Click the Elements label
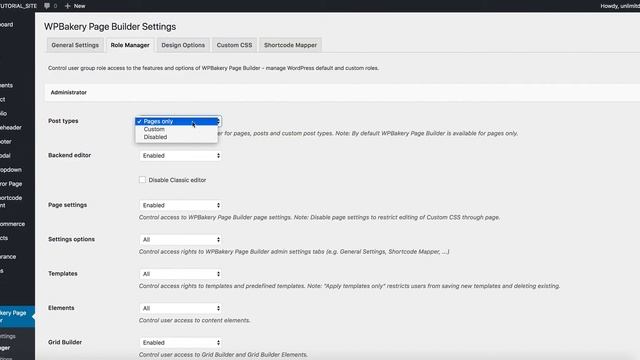 tap(61, 307)
